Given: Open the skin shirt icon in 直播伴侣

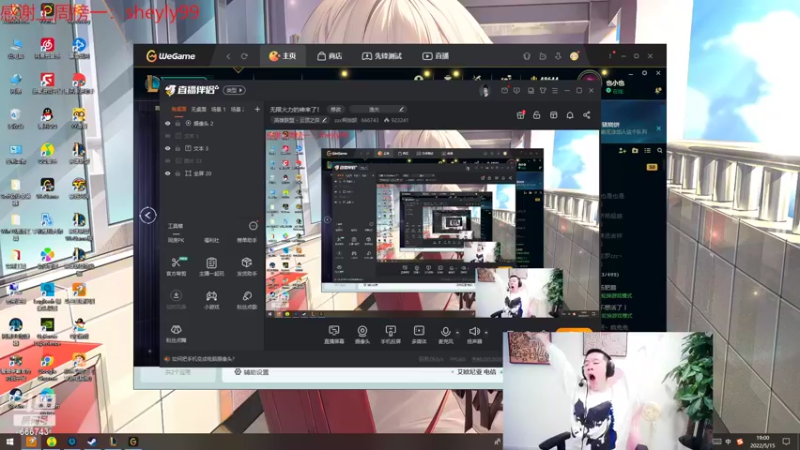Looking at the screenshot, I should point(543,90).
